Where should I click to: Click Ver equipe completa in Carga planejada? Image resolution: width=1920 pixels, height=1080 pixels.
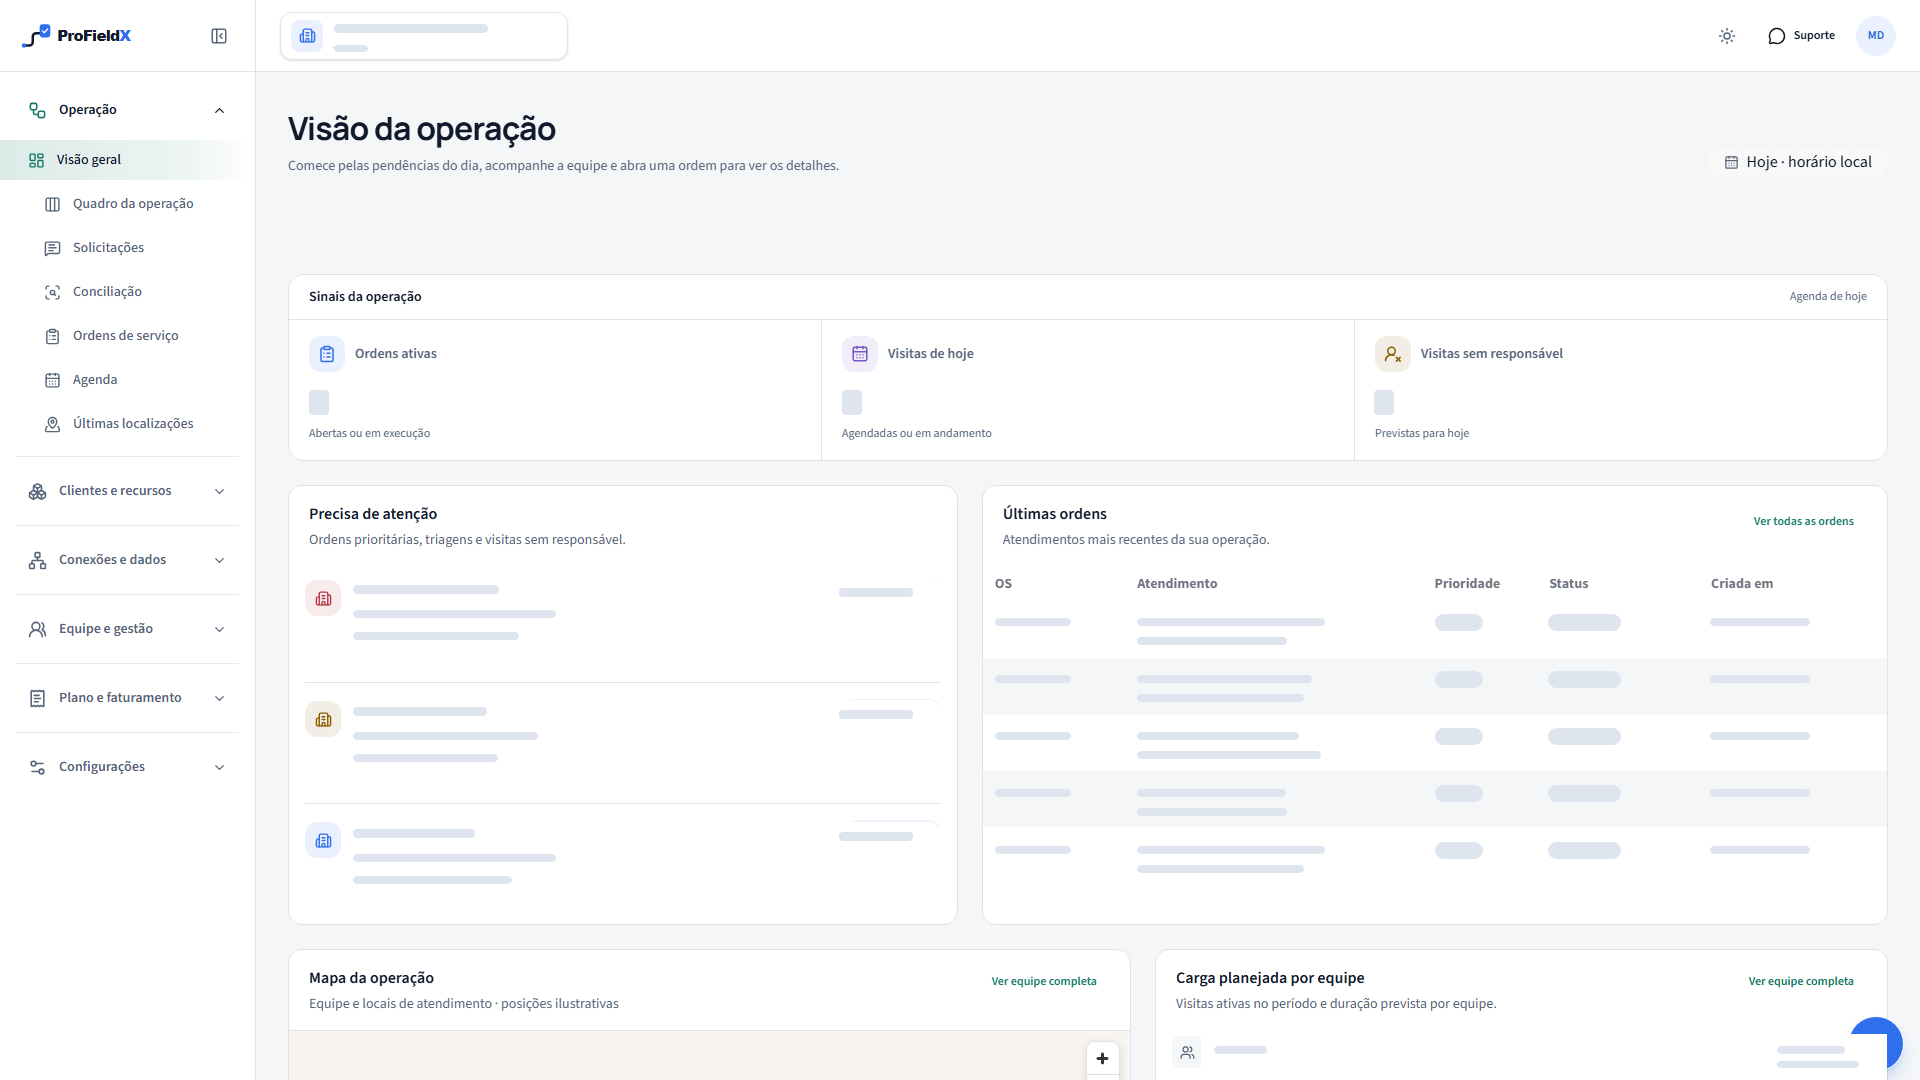pos(1801,982)
